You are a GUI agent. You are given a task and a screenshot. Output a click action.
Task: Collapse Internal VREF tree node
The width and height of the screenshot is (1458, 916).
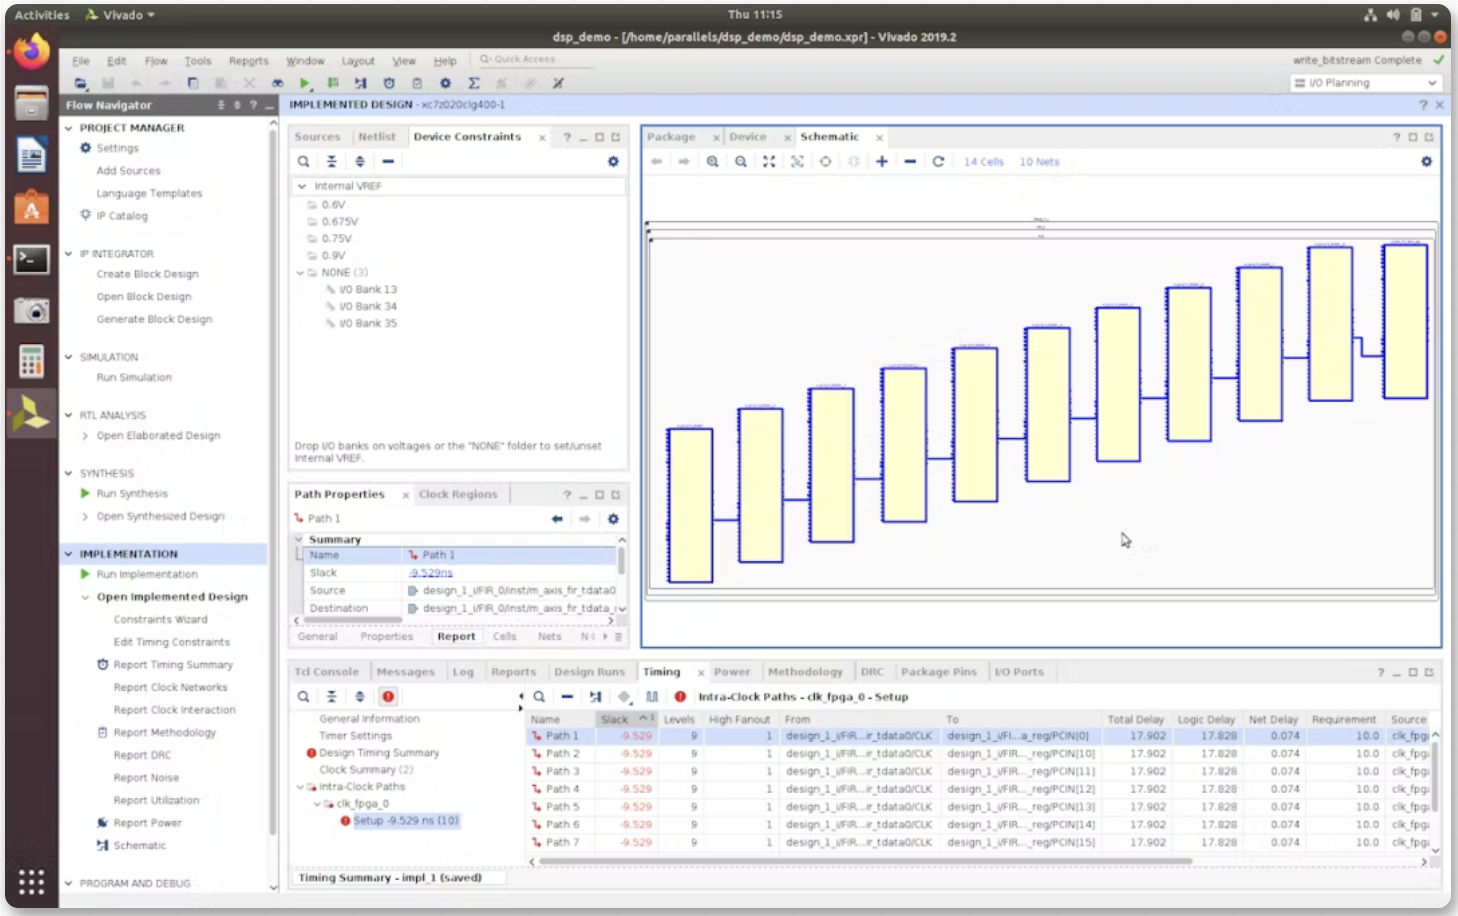(x=302, y=186)
